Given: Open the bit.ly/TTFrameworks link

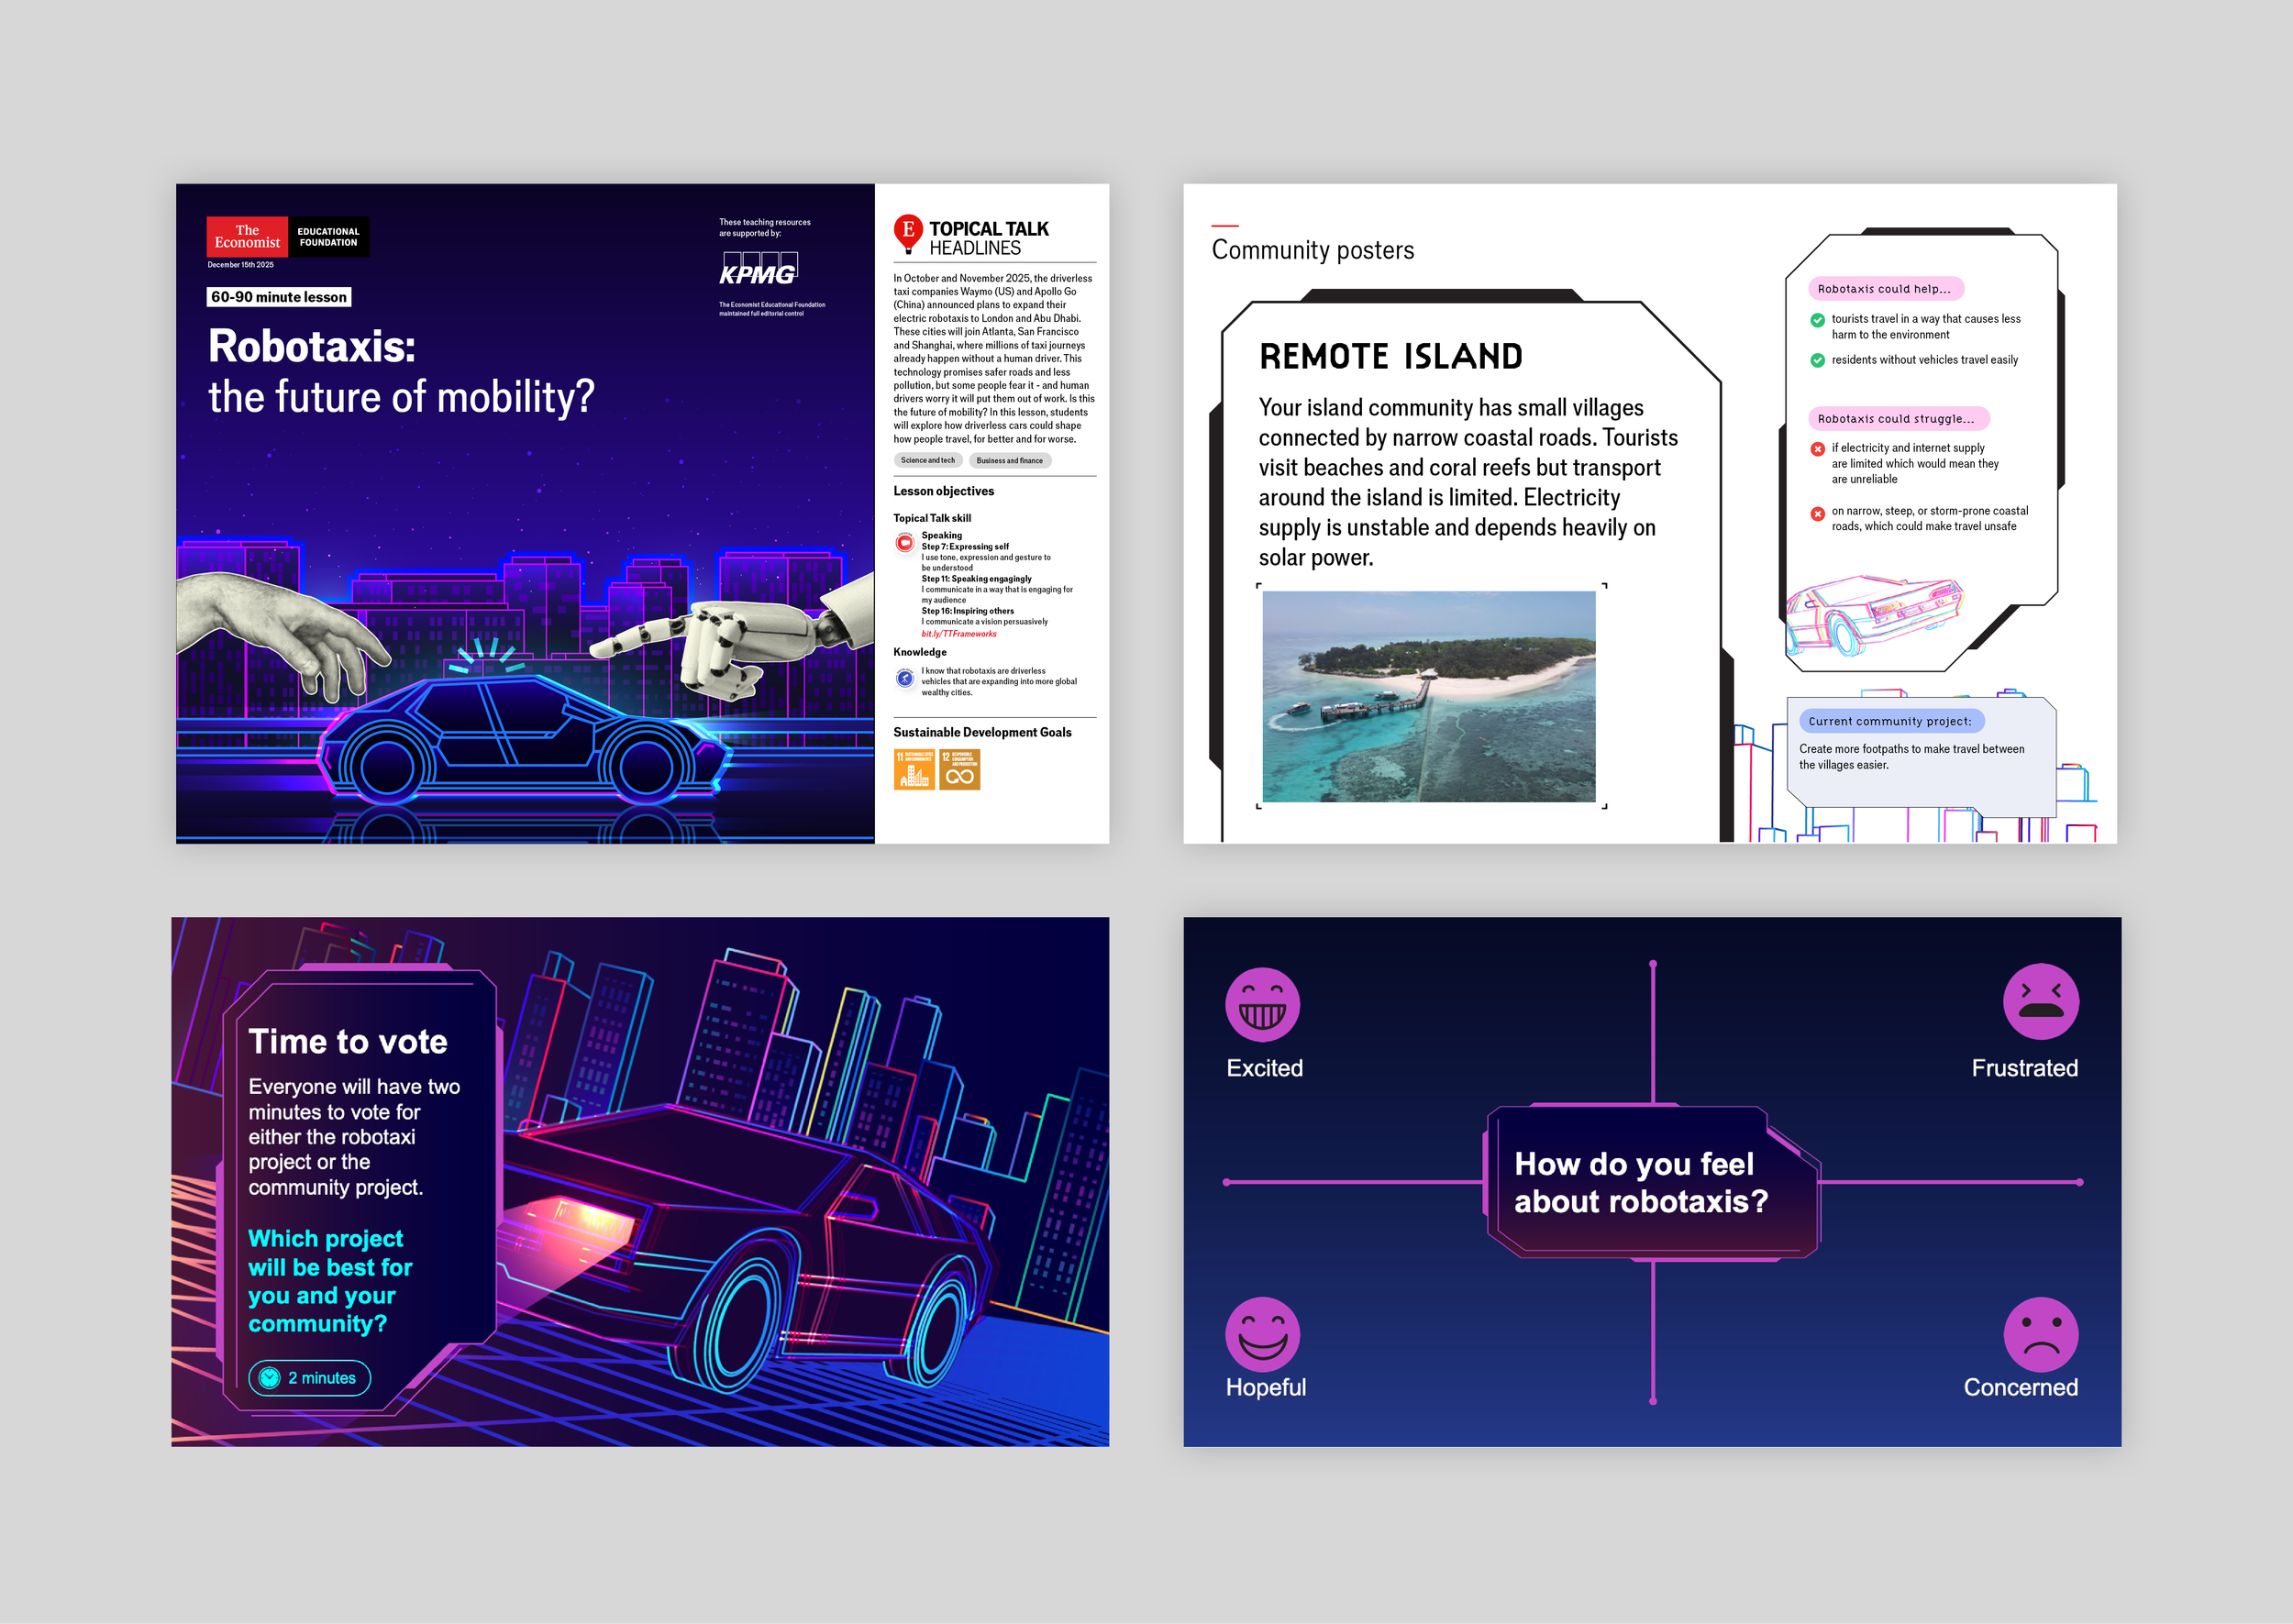Looking at the screenshot, I should coord(958,634).
